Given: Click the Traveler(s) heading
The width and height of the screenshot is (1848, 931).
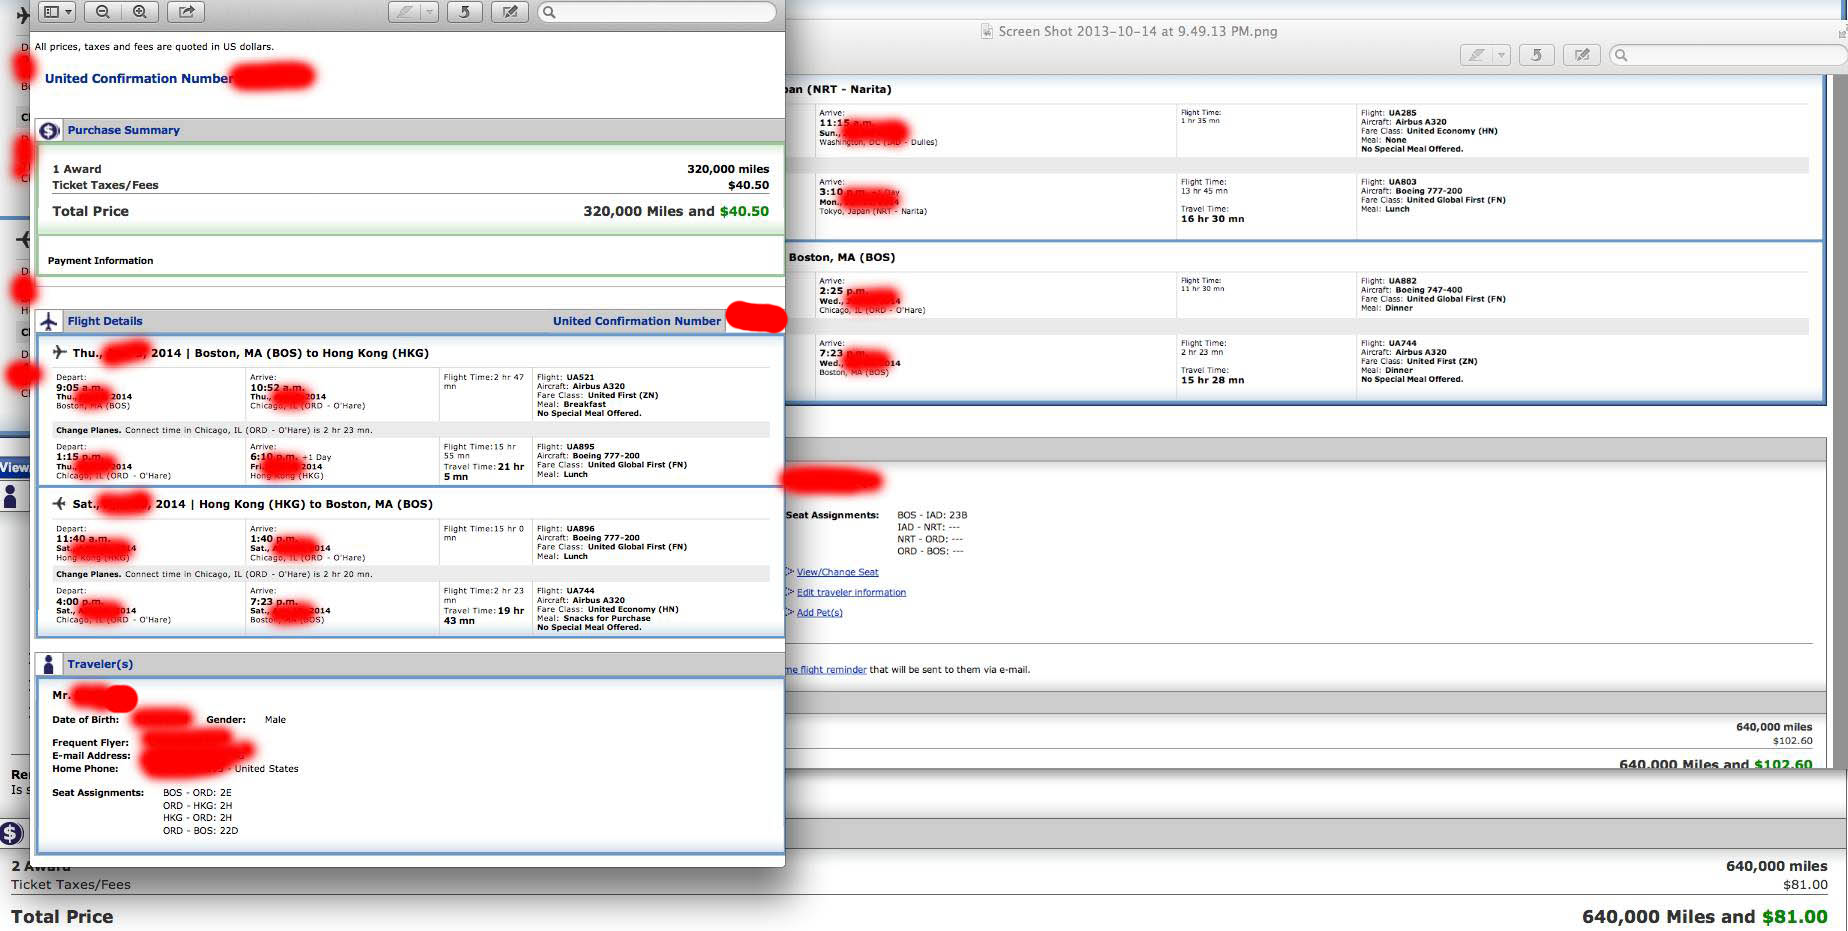Looking at the screenshot, I should coord(100,664).
